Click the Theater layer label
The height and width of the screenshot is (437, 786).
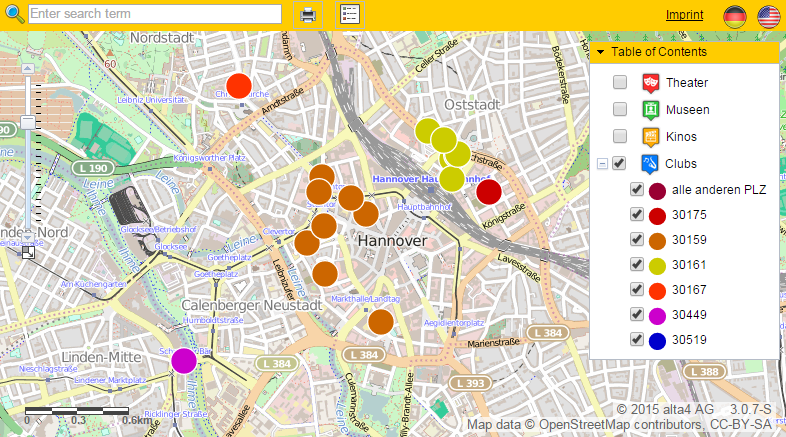coord(687,83)
